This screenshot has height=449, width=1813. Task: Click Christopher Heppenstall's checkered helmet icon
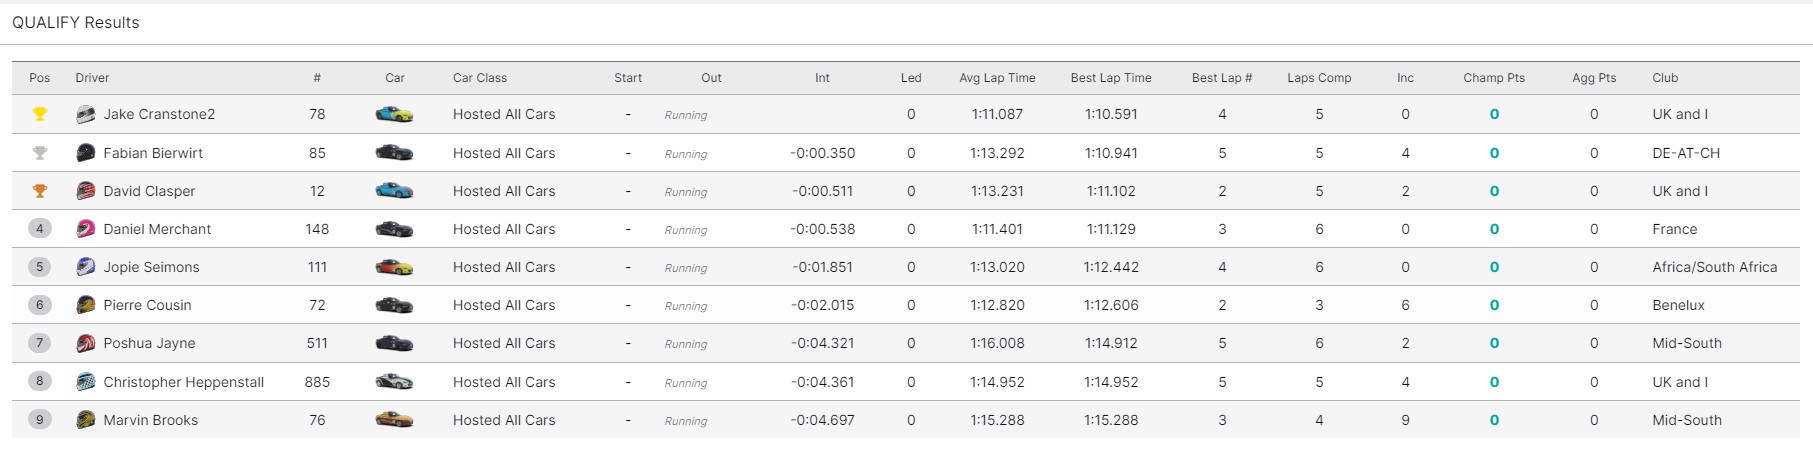pos(86,382)
